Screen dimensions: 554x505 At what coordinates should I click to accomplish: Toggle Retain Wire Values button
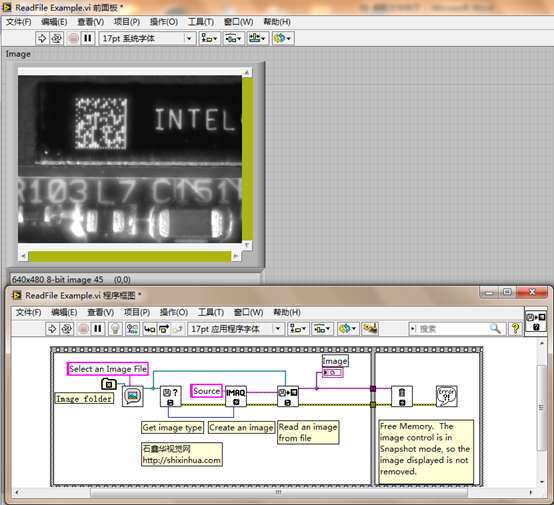(132, 329)
